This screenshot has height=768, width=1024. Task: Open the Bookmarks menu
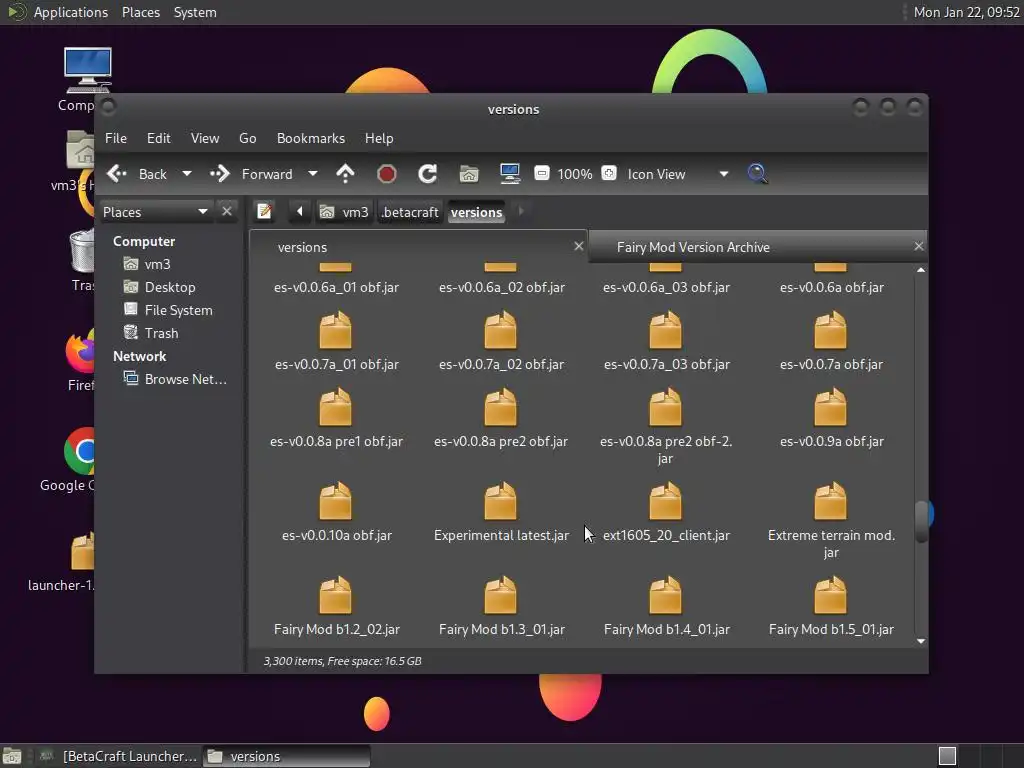coord(311,138)
